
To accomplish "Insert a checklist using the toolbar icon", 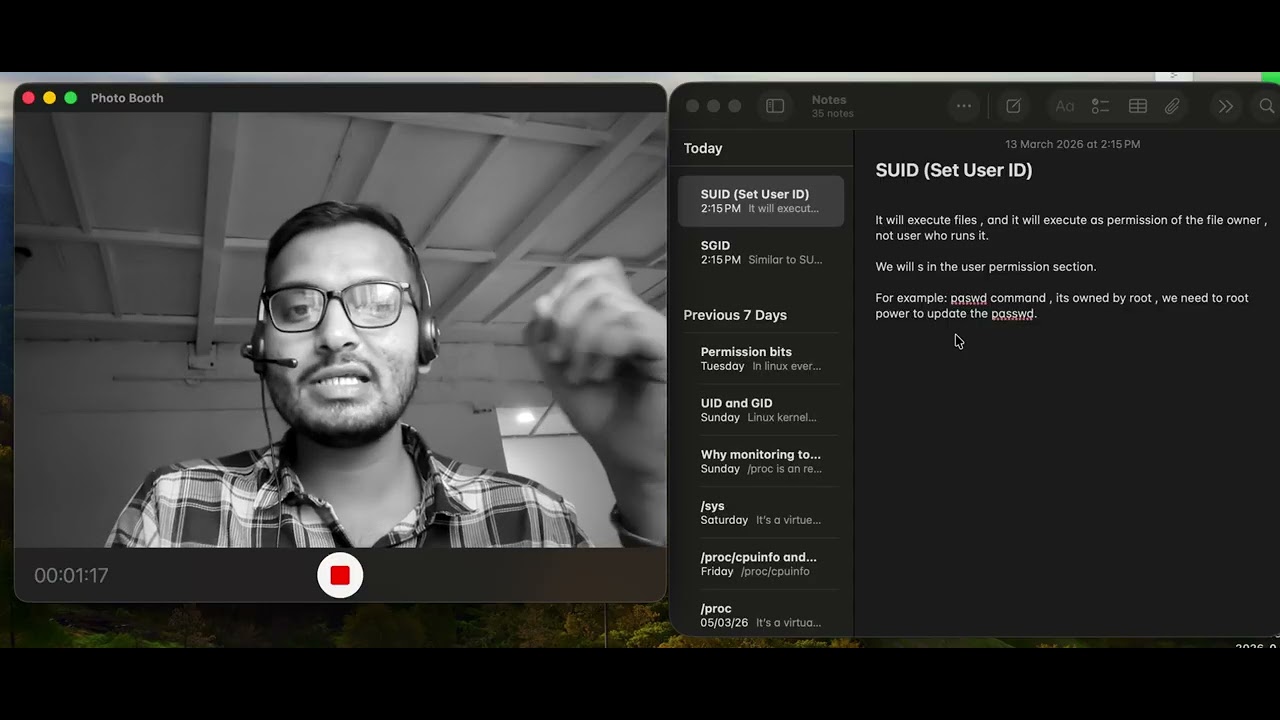I will [x=1100, y=106].
